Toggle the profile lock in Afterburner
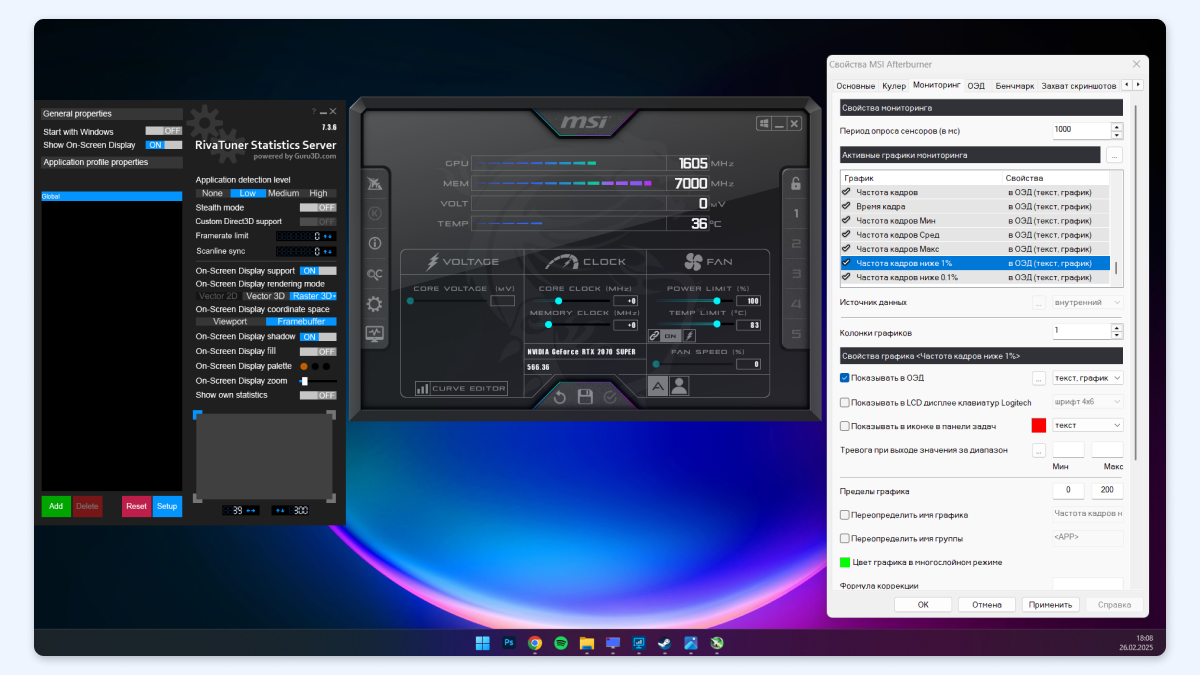Image resolution: width=1200 pixels, height=675 pixels. coord(796,183)
